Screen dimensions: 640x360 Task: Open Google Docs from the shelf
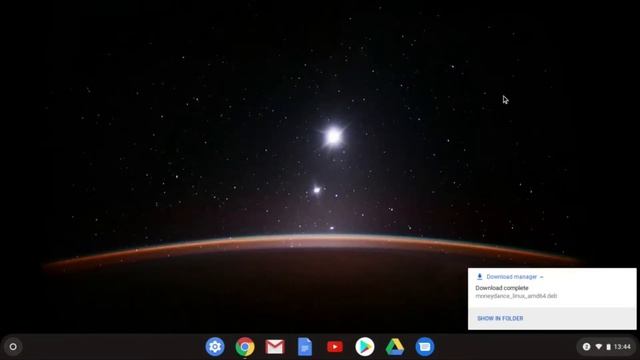pyautogui.click(x=305, y=347)
